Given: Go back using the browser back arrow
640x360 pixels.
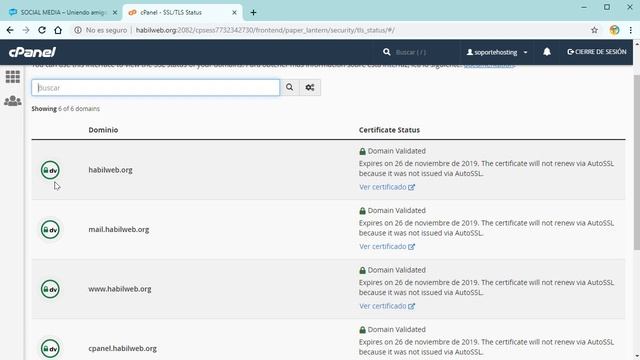Looking at the screenshot, I should 10,30.
